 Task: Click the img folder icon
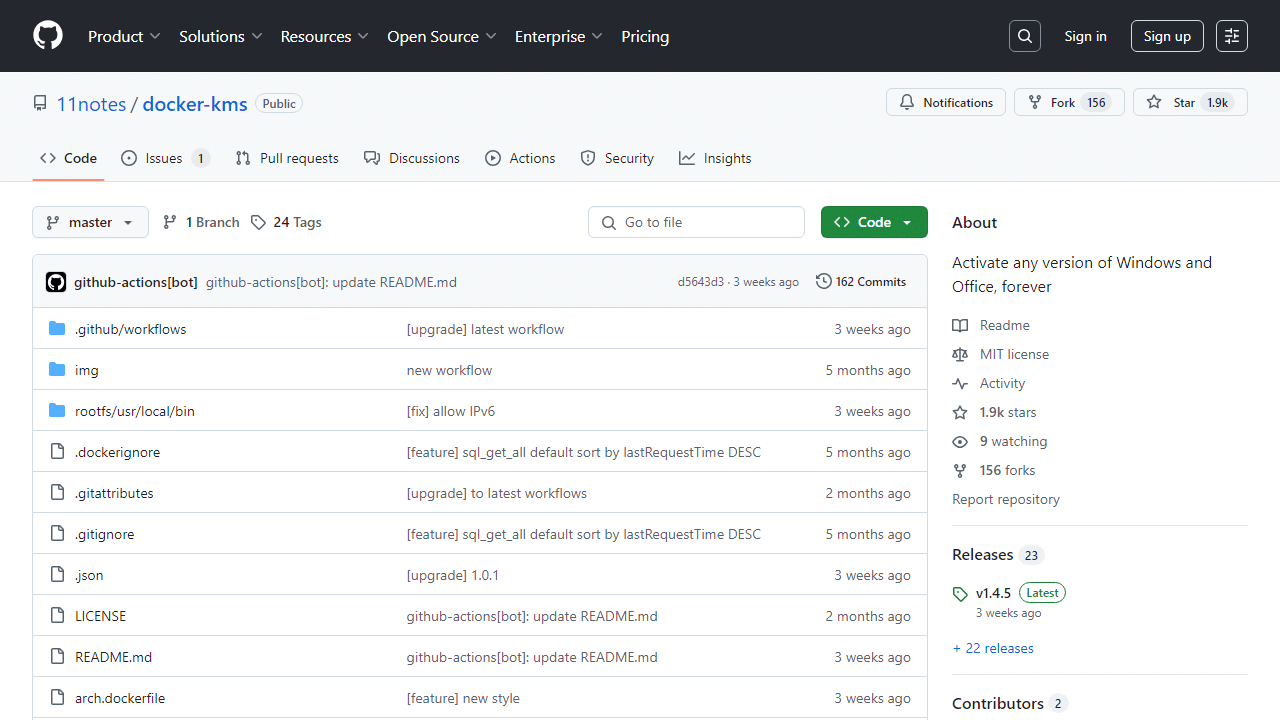(57, 370)
